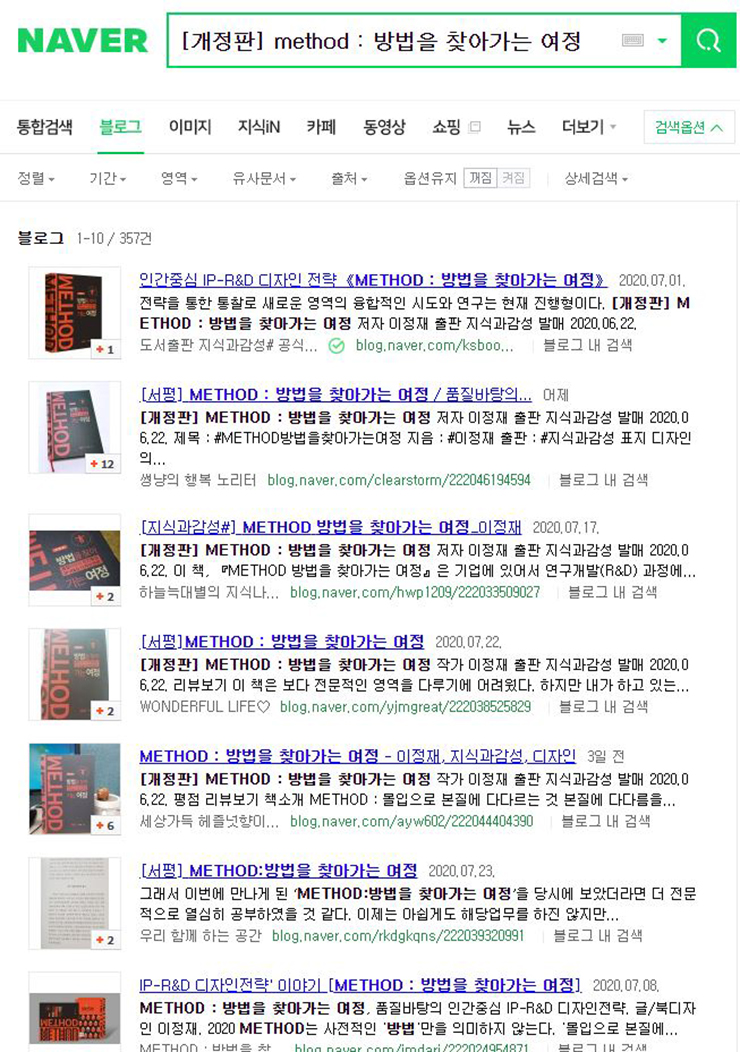Click the +6 image count badge
The image size is (740, 1052).
point(105,825)
